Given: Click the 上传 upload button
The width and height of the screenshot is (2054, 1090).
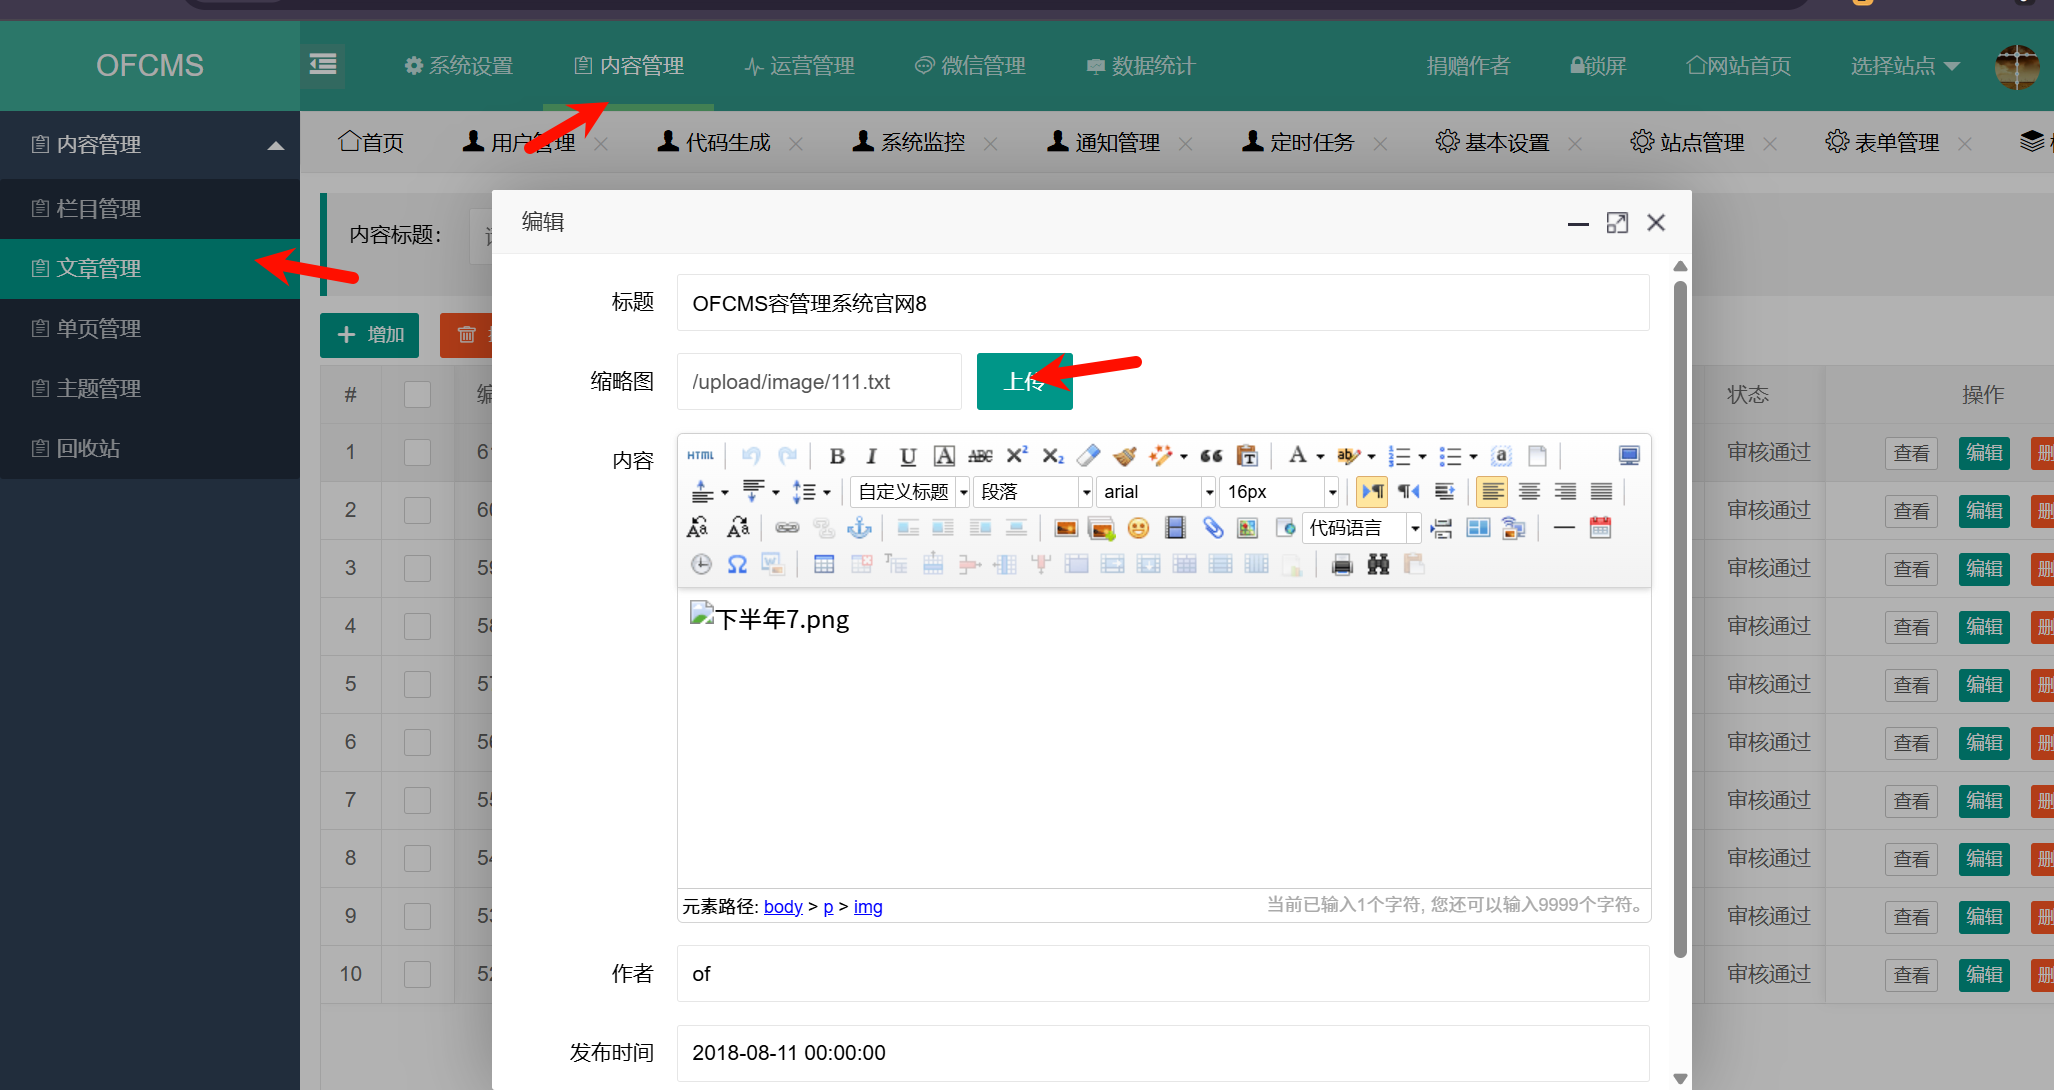Looking at the screenshot, I should (x=1024, y=381).
